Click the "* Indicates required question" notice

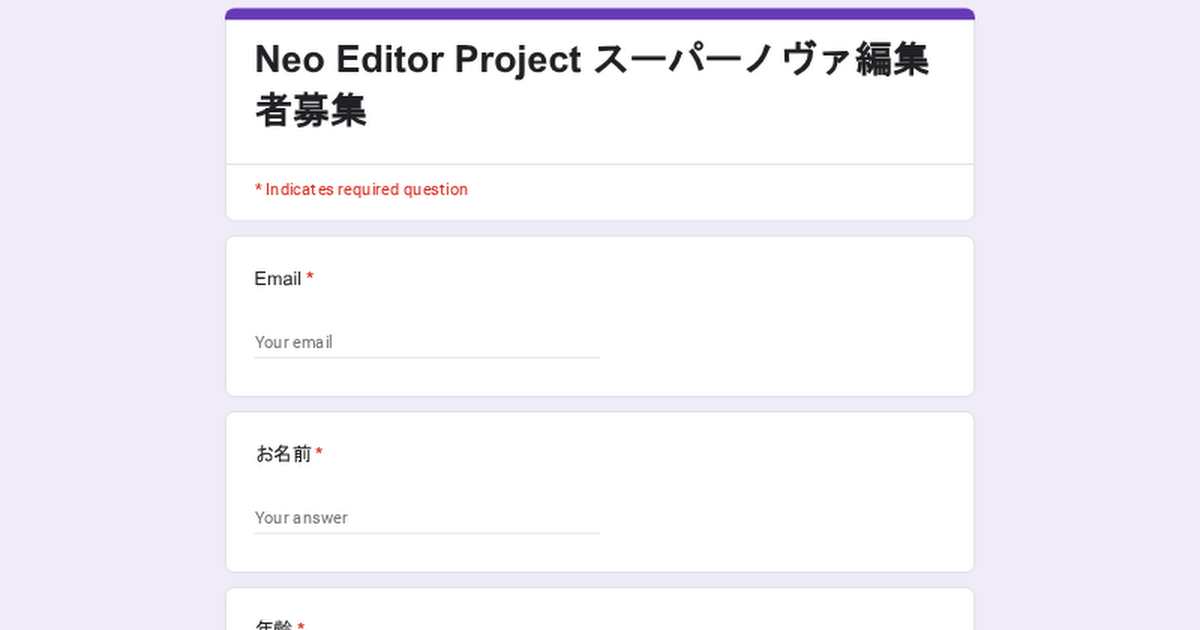click(361, 190)
